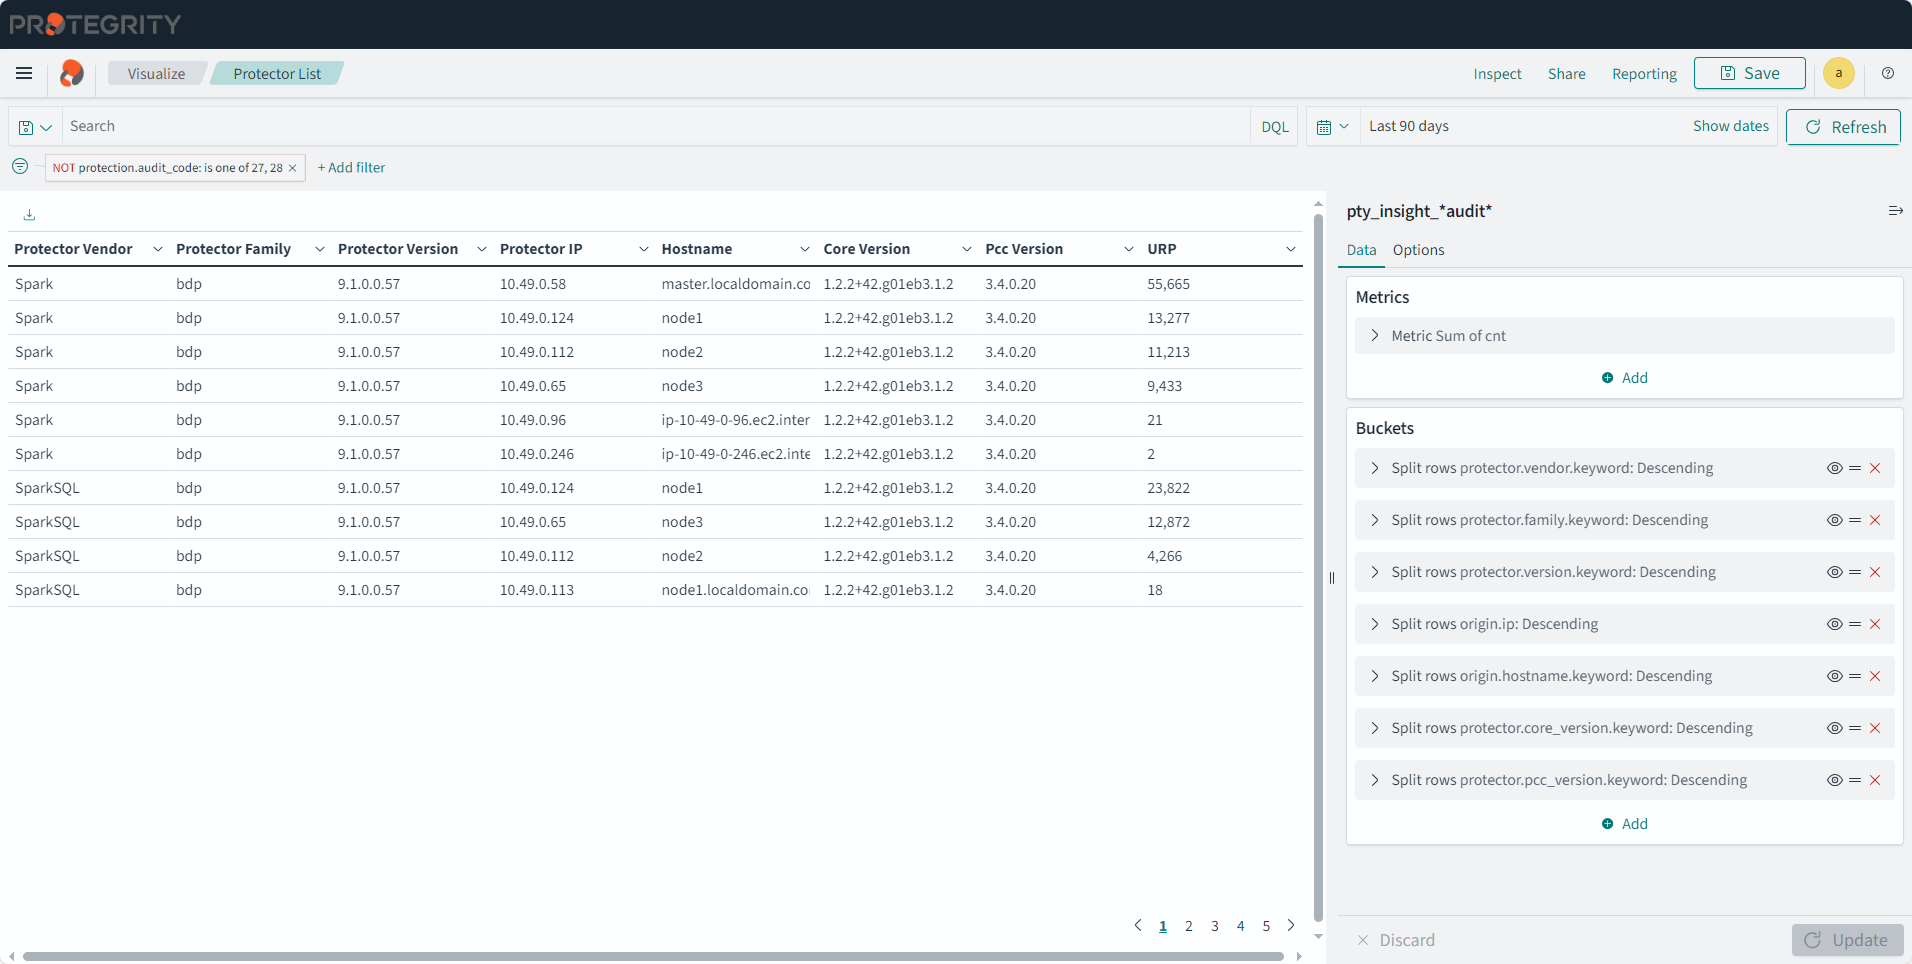This screenshot has height=964, width=1912.
Task: Toggle visibility of origin.ip bucket
Action: point(1834,624)
